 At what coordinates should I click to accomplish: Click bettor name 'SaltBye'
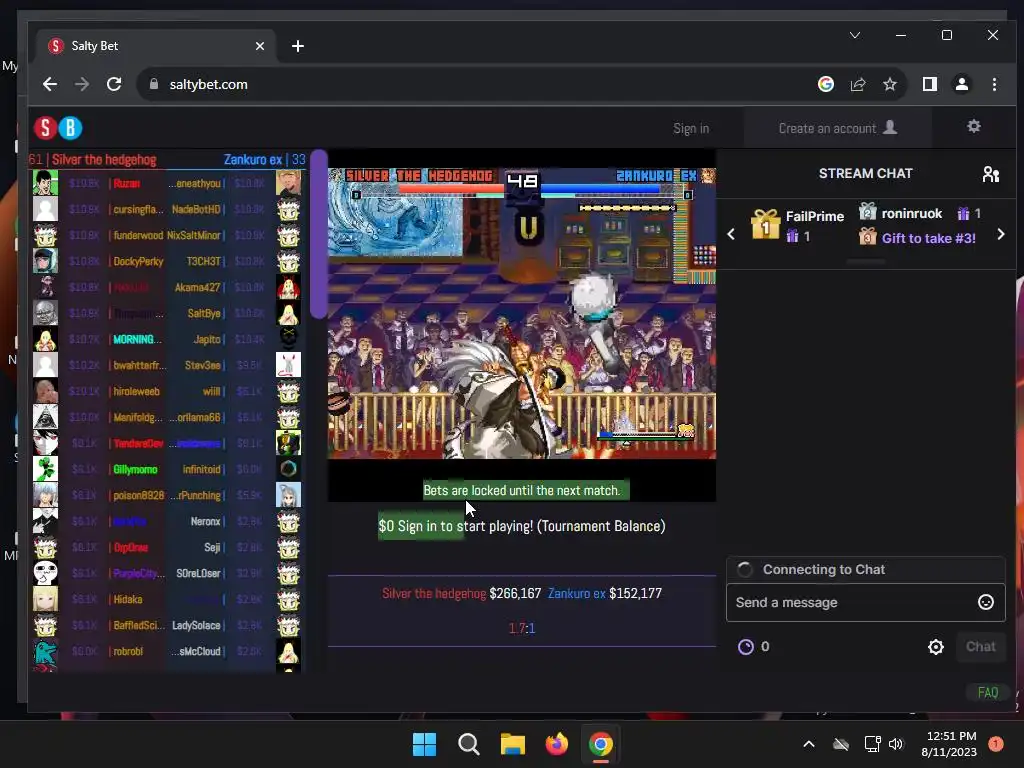[x=204, y=313]
